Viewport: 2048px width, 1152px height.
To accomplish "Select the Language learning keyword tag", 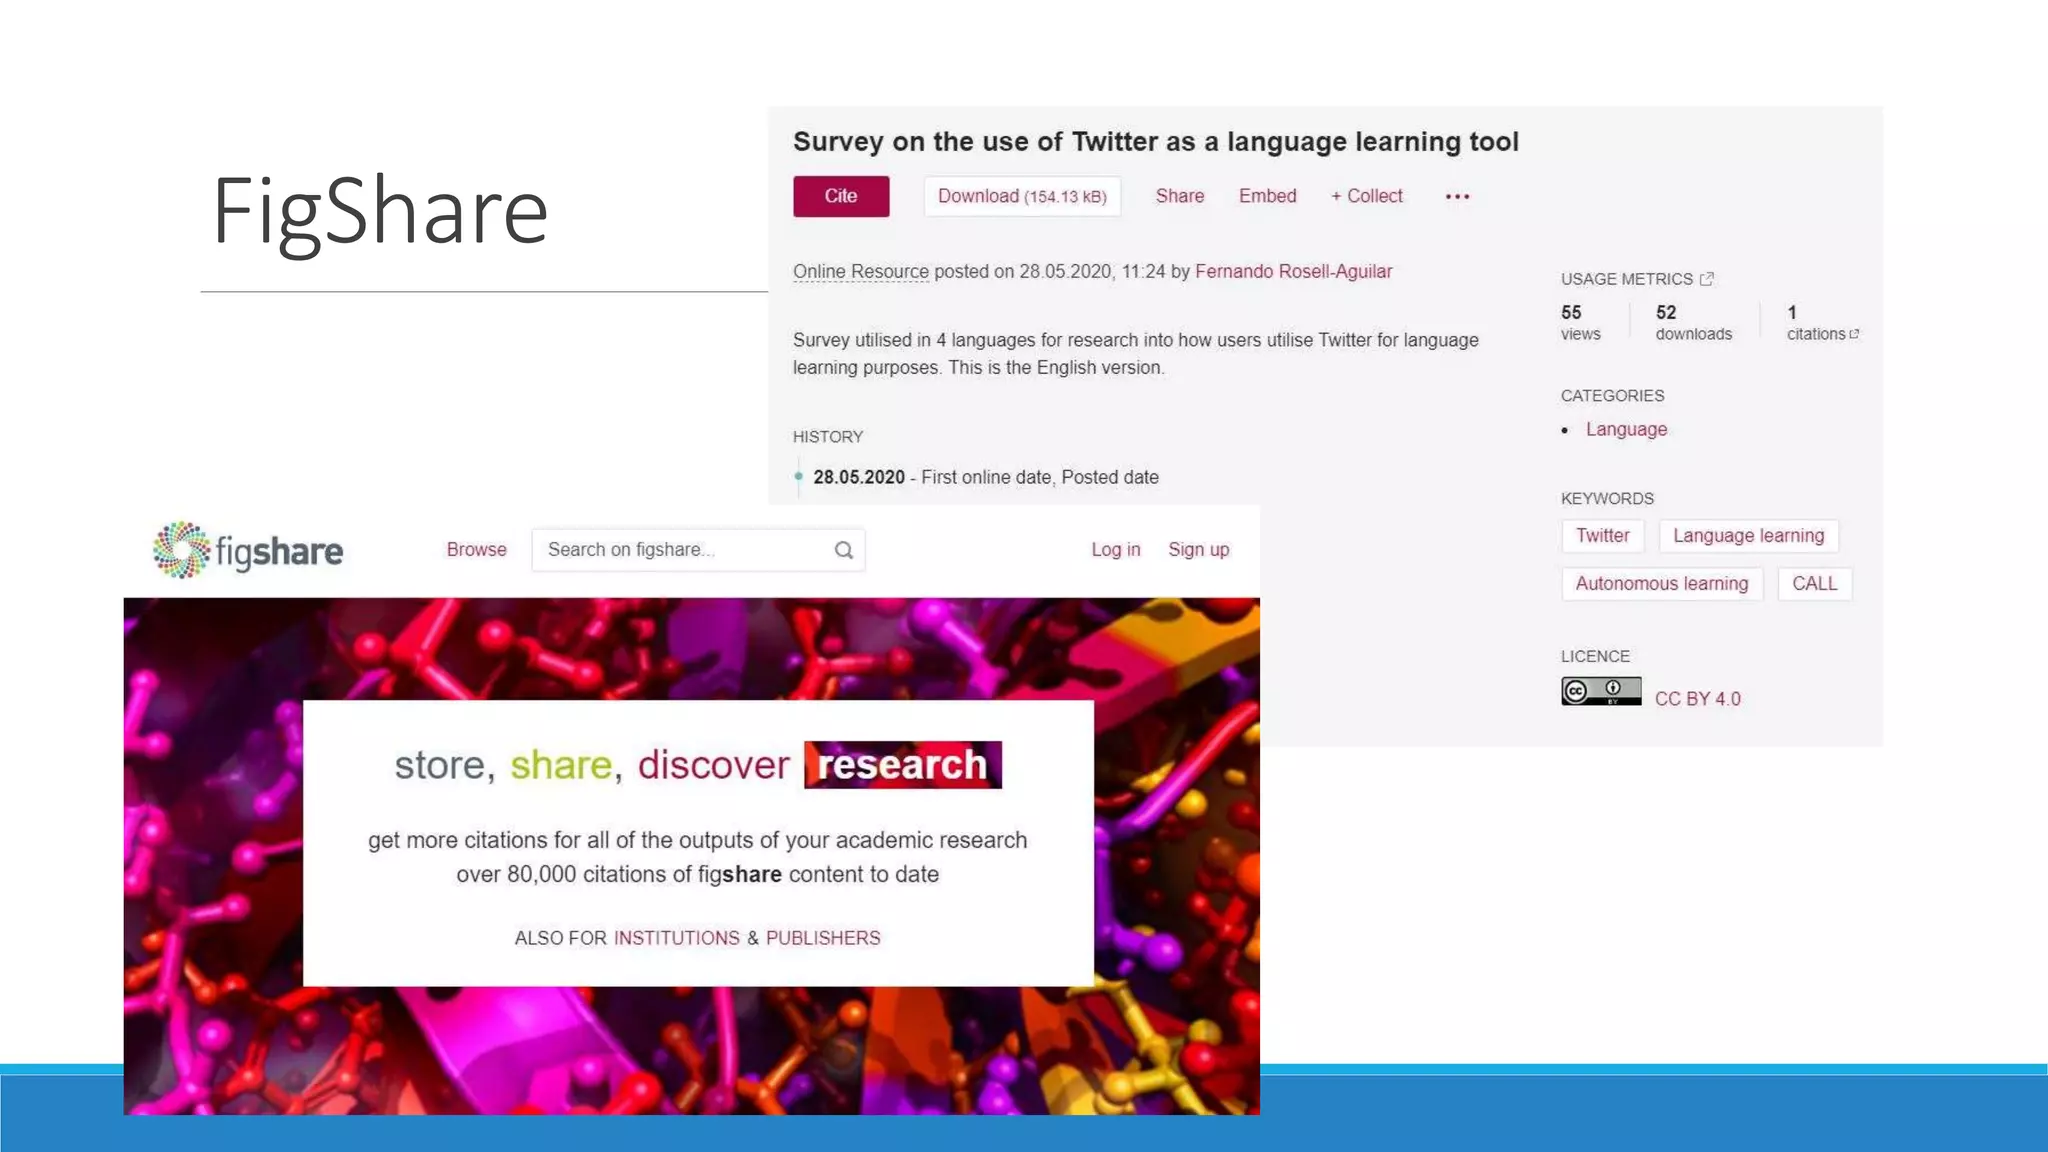I will pyautogui.click(x=1749, y=536).
